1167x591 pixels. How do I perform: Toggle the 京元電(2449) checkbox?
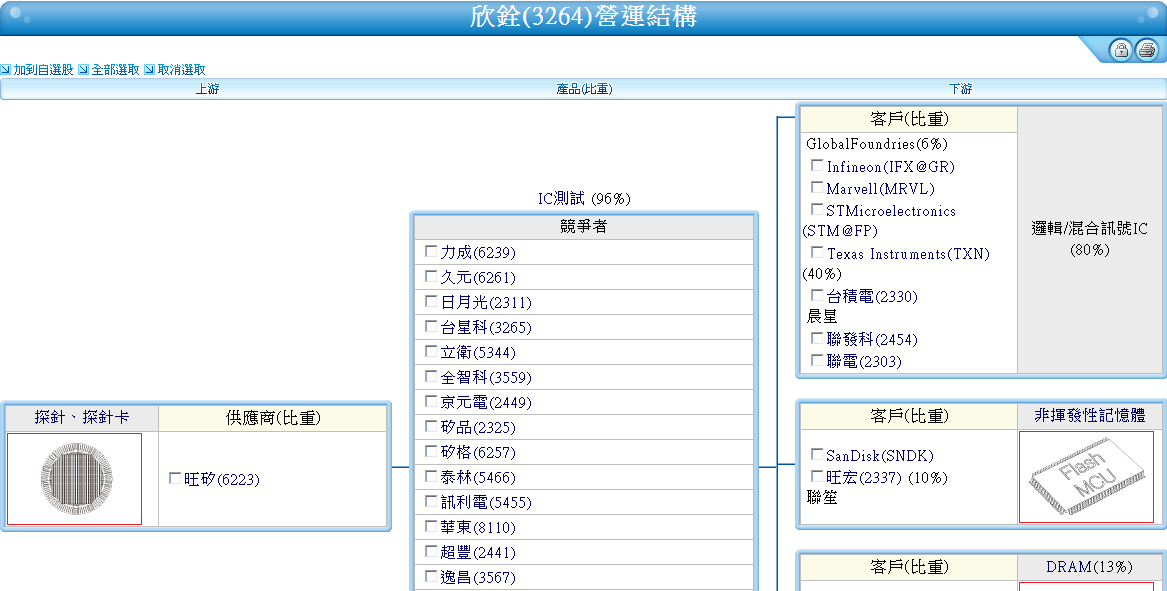click(431, 401)
